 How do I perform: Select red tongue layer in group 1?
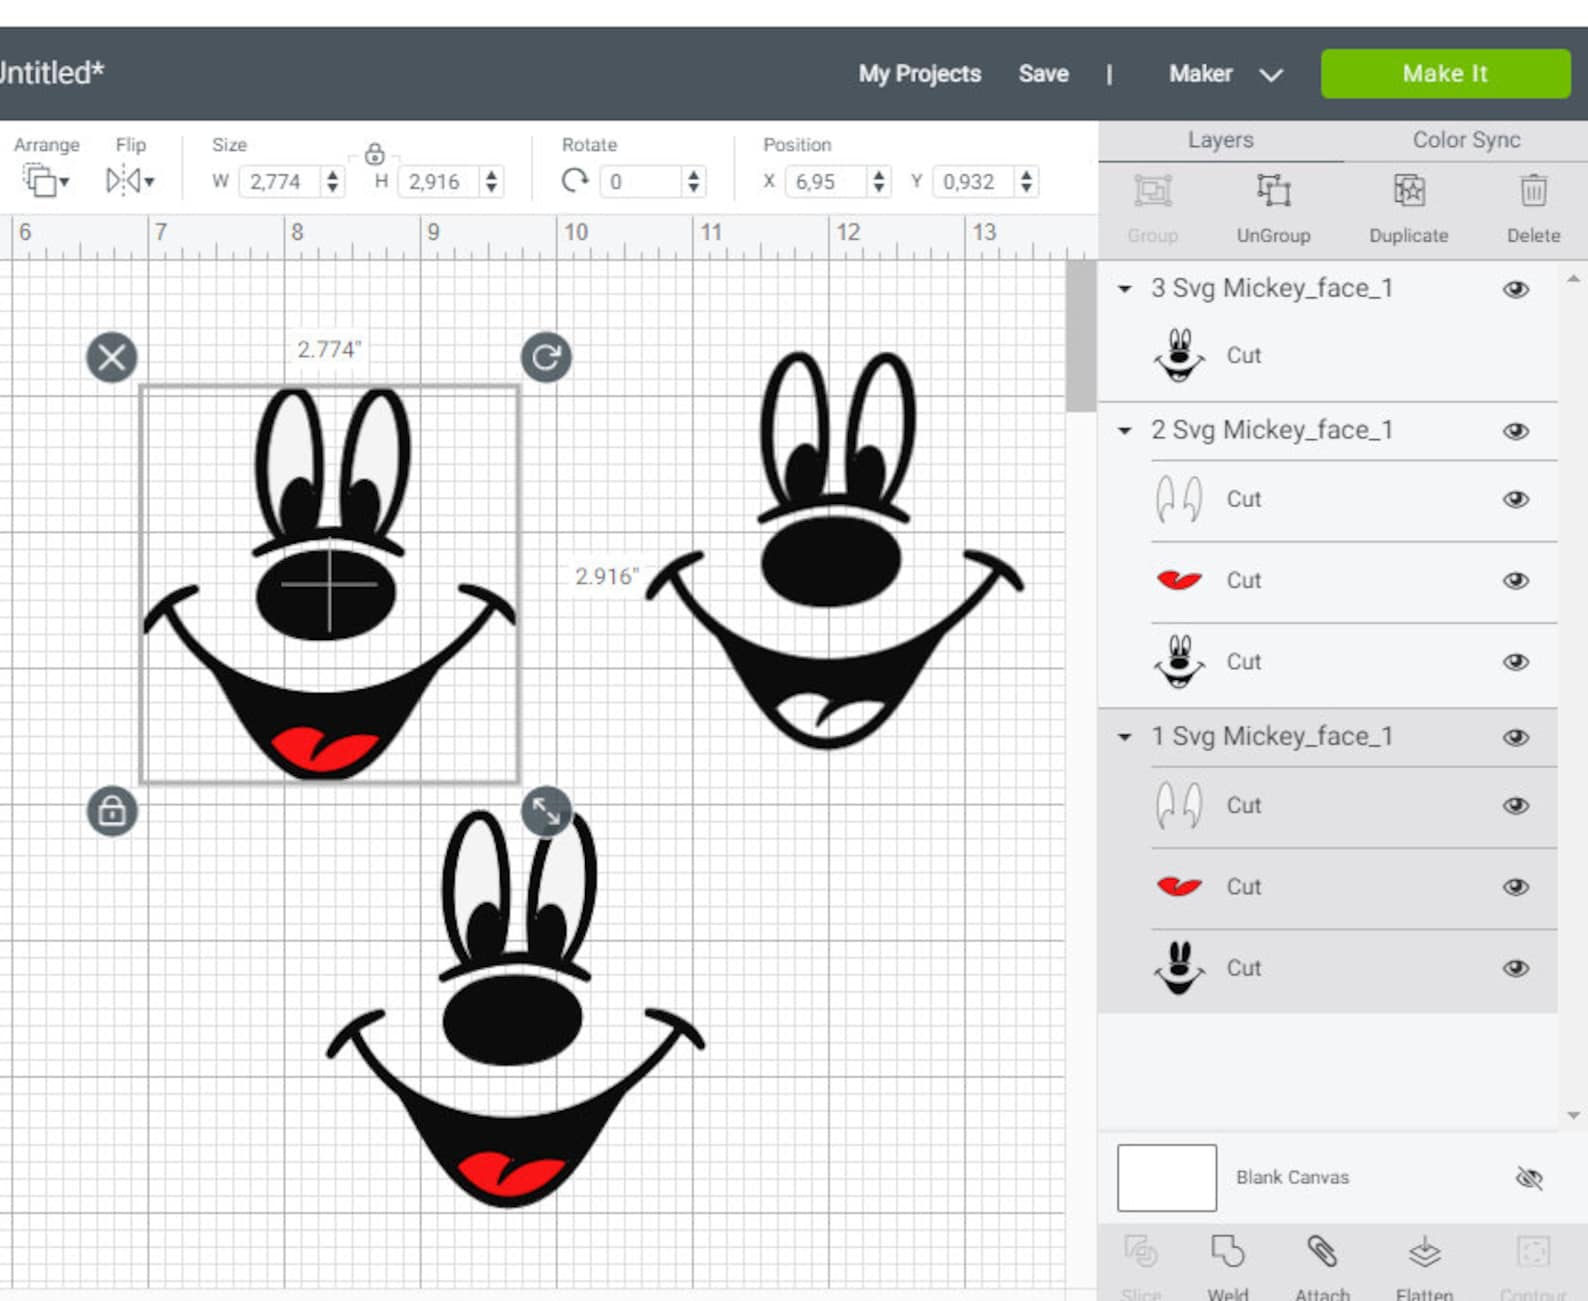point(1179,886)
